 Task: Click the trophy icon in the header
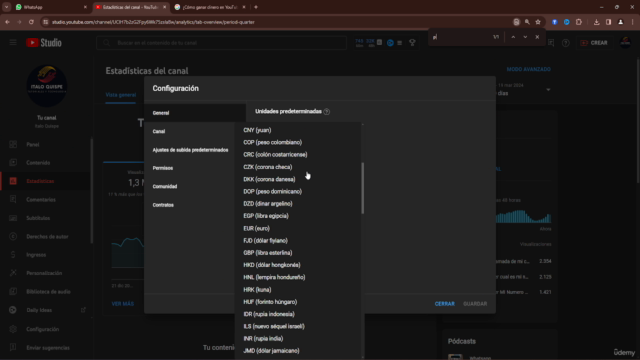(x=412, y=42)
